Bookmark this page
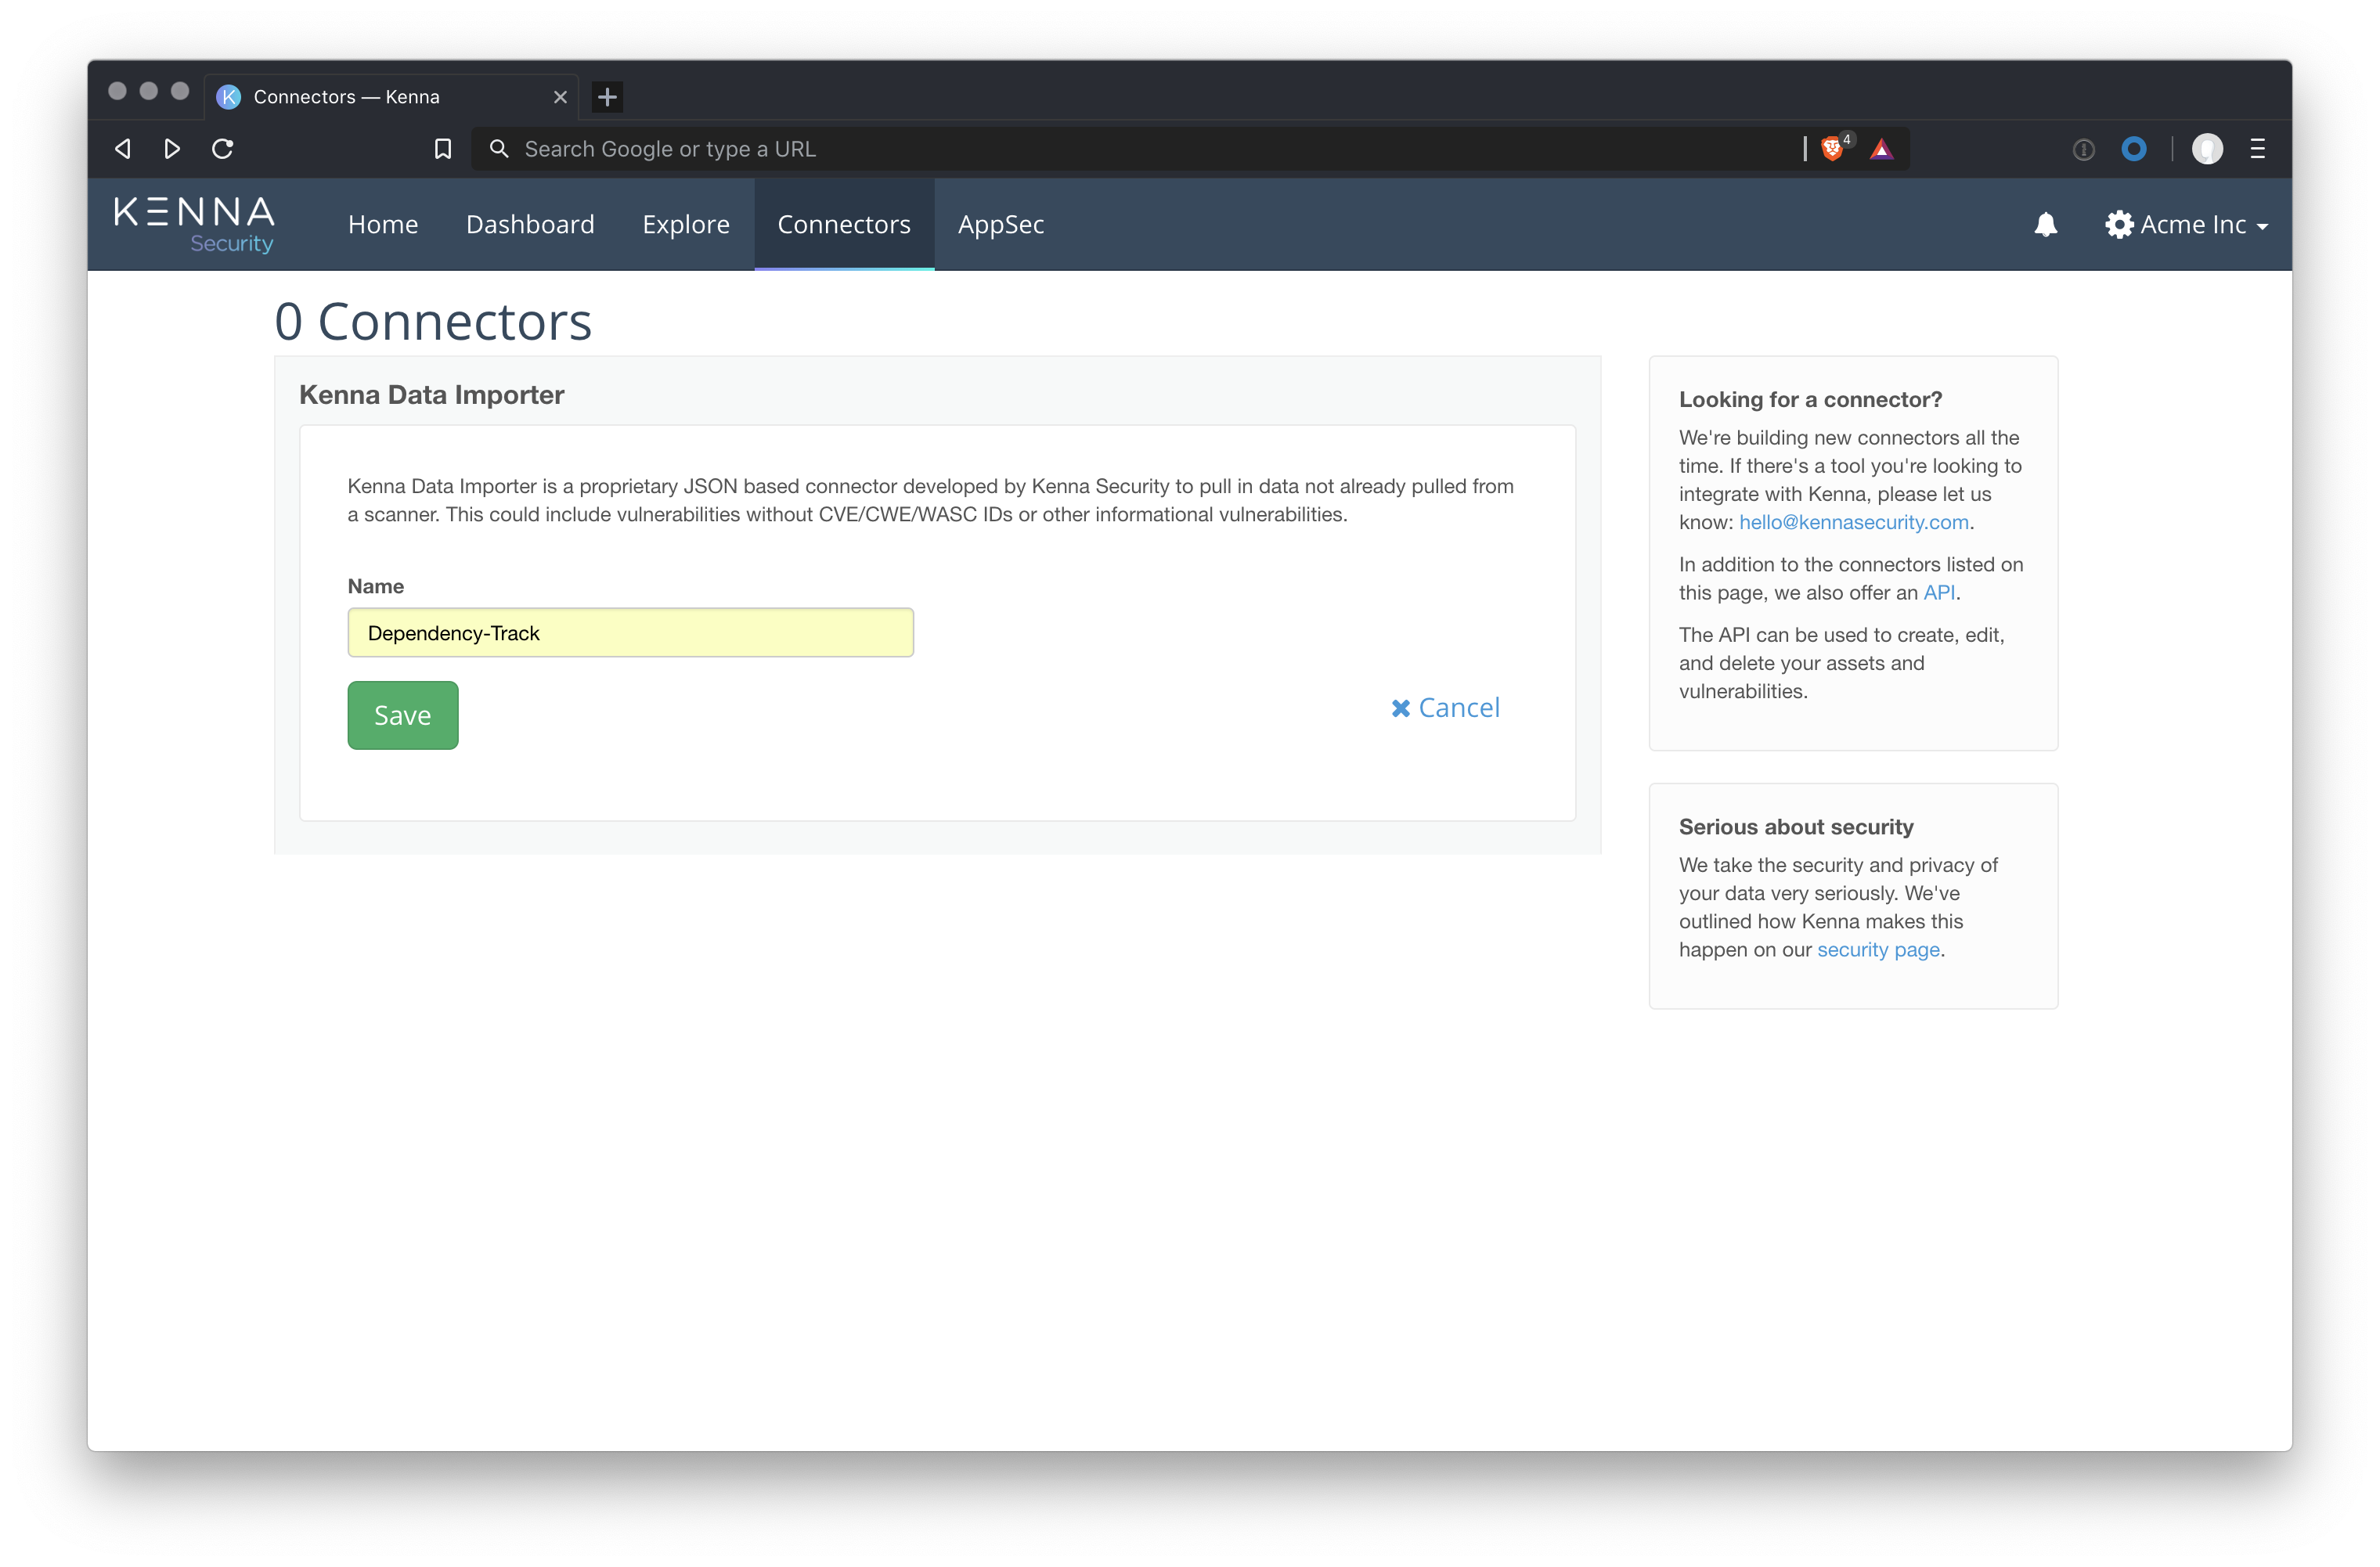The width and height of the screenshot is (2380, 1567). (443, 149)
